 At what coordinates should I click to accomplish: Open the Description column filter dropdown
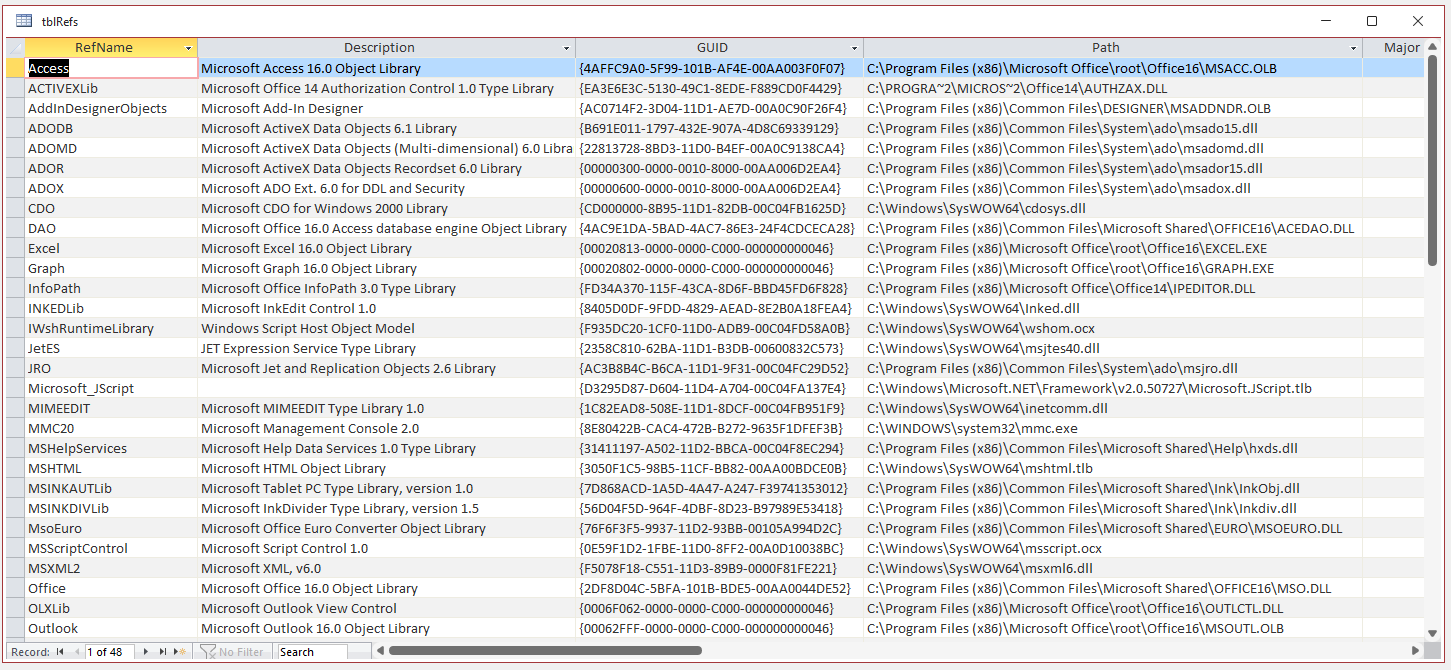tap(567, 48)
